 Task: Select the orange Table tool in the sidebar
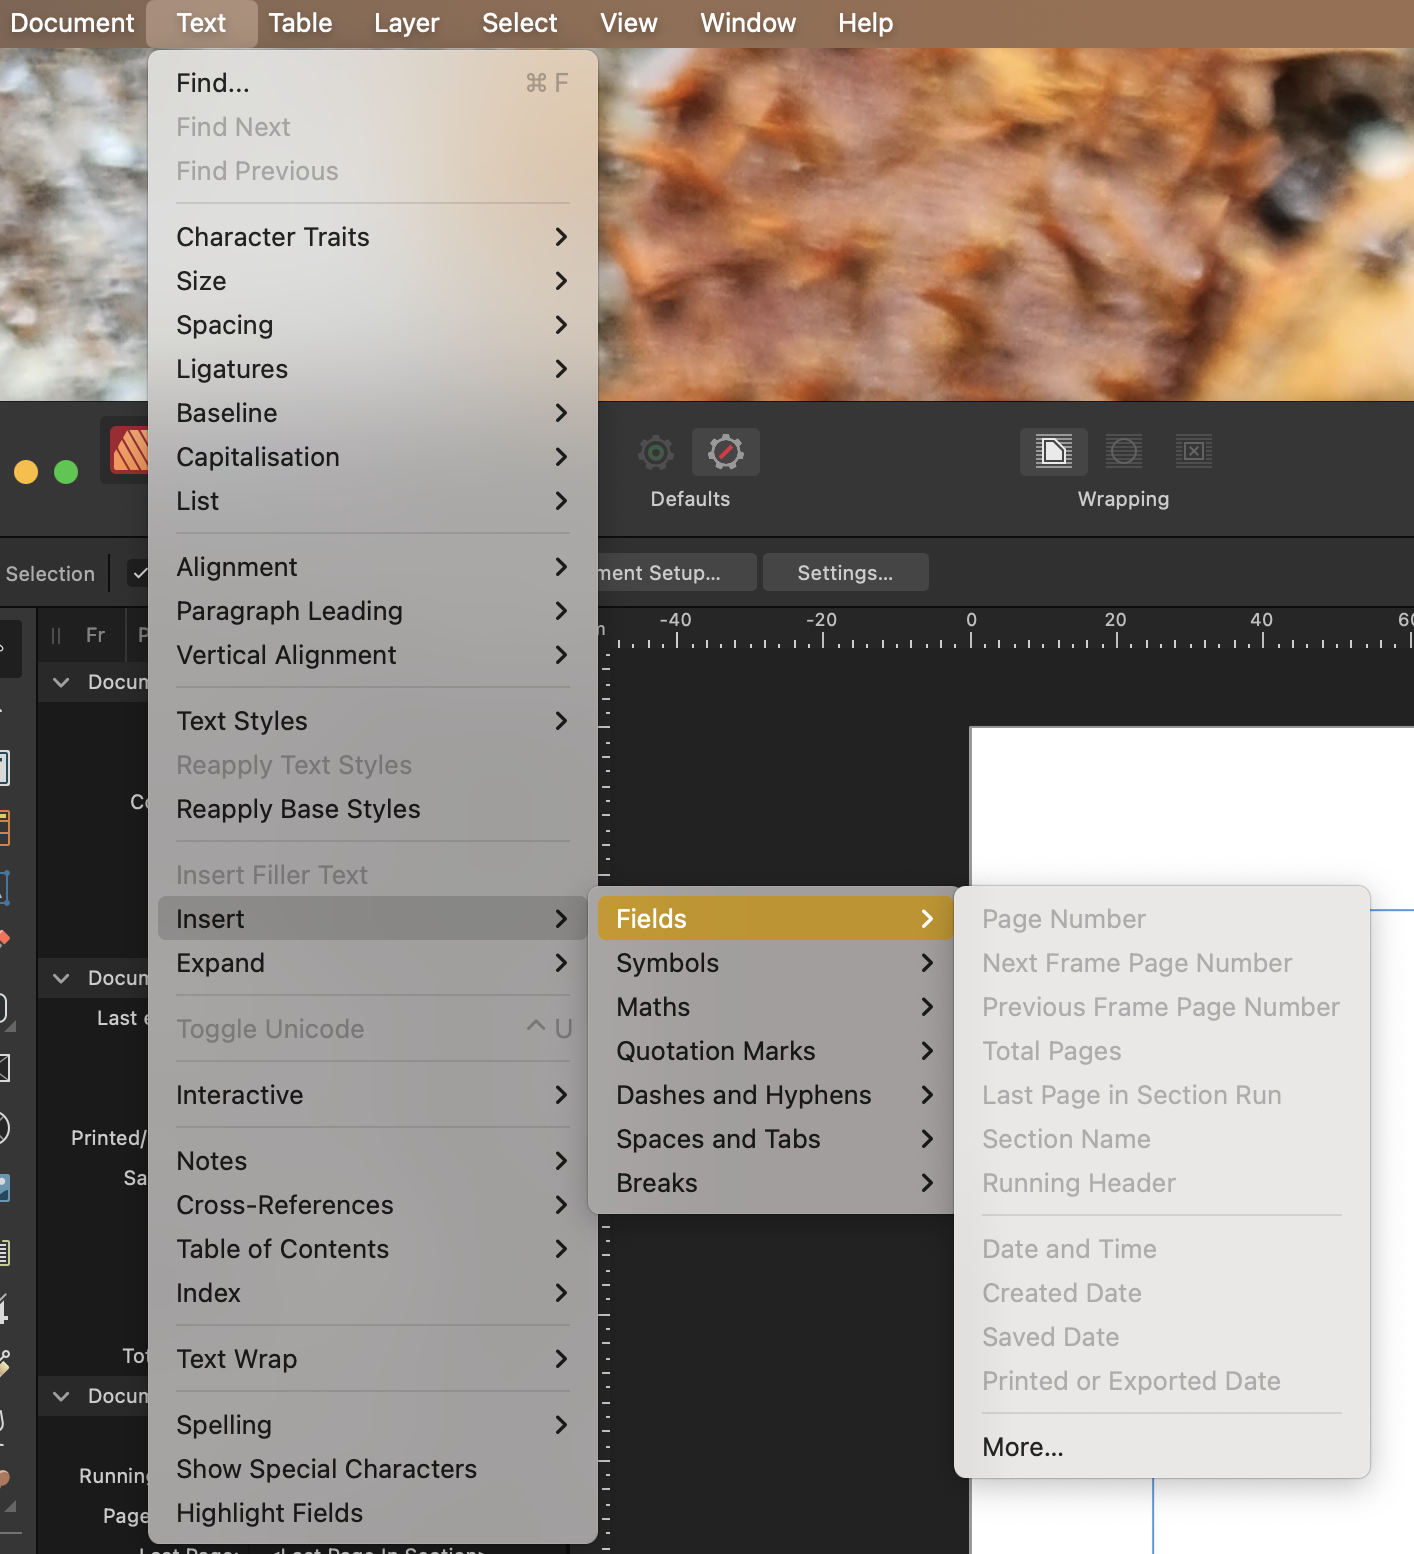[4, 828]
